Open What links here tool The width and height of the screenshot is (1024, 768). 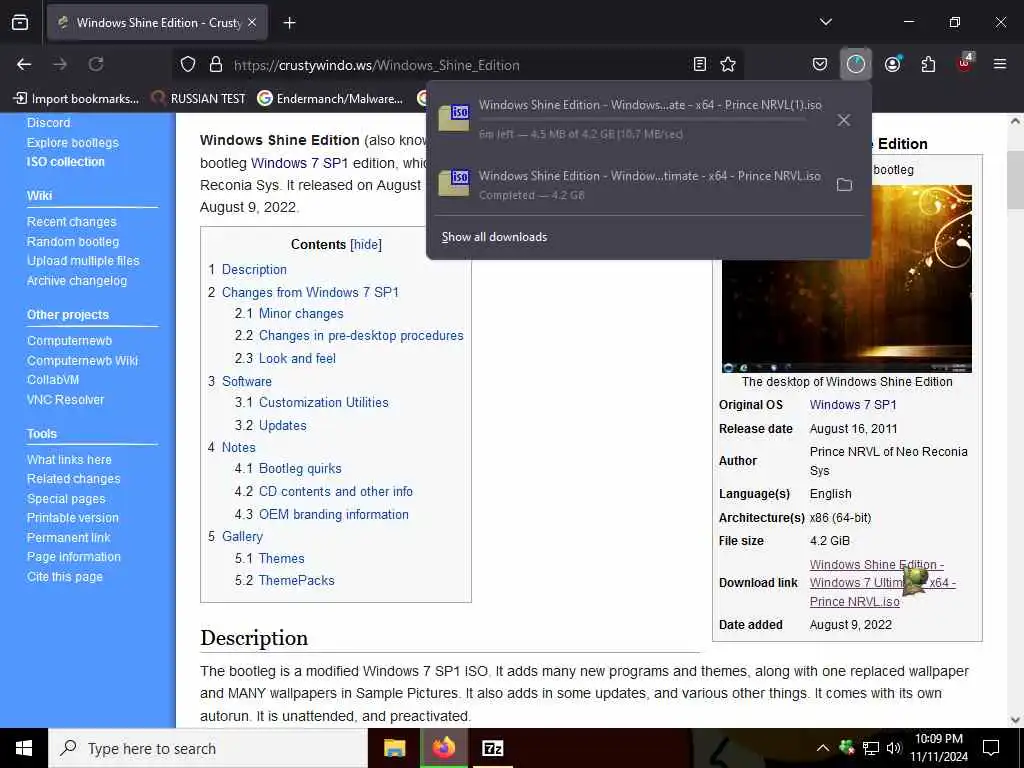click(x=69, y=460)
